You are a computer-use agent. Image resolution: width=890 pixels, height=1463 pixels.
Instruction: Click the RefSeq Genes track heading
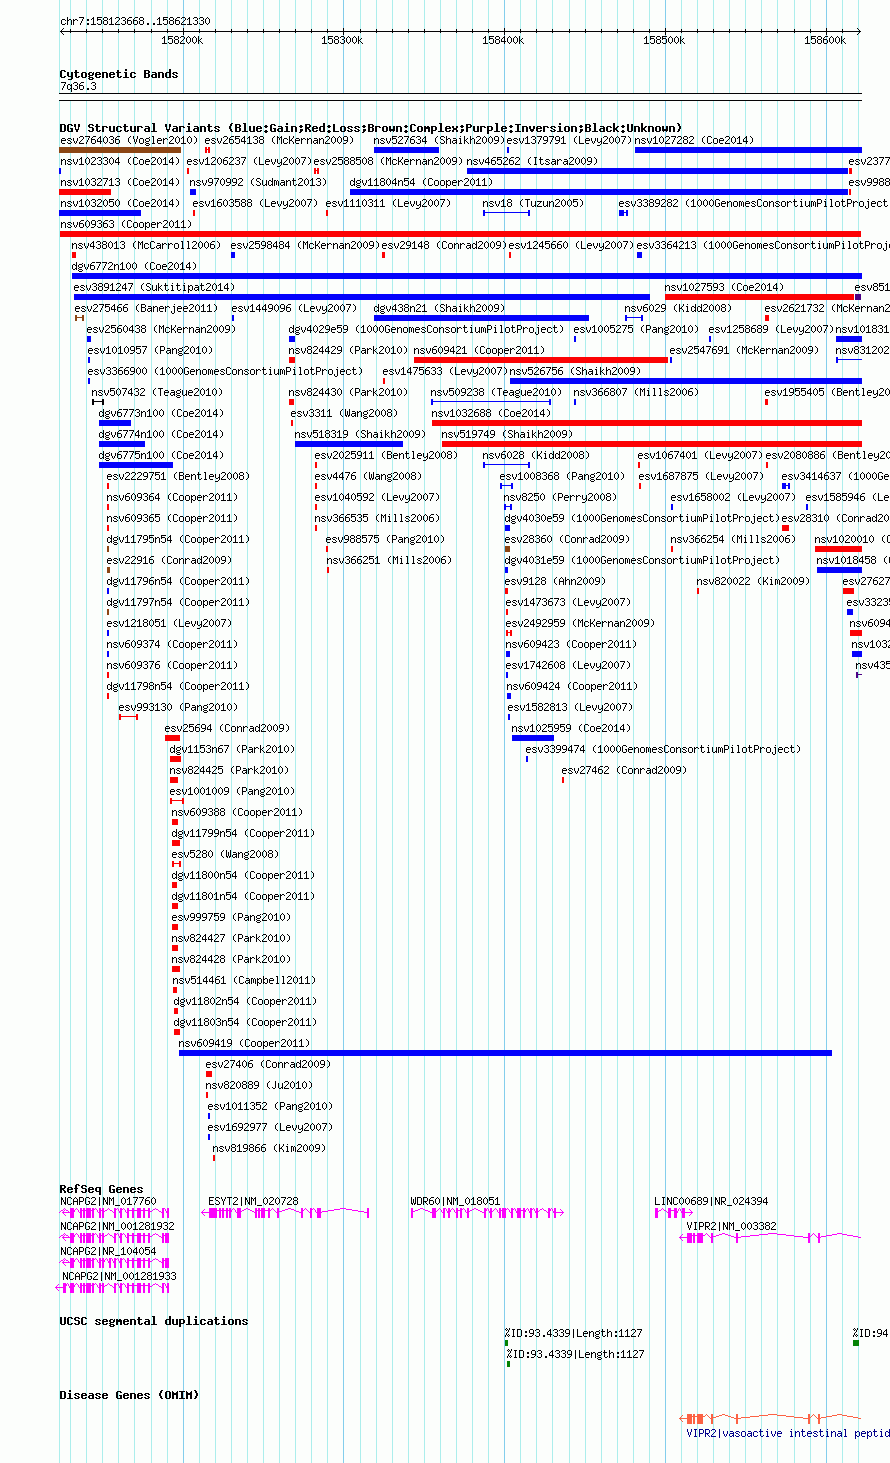click(x=101, y=1189)
